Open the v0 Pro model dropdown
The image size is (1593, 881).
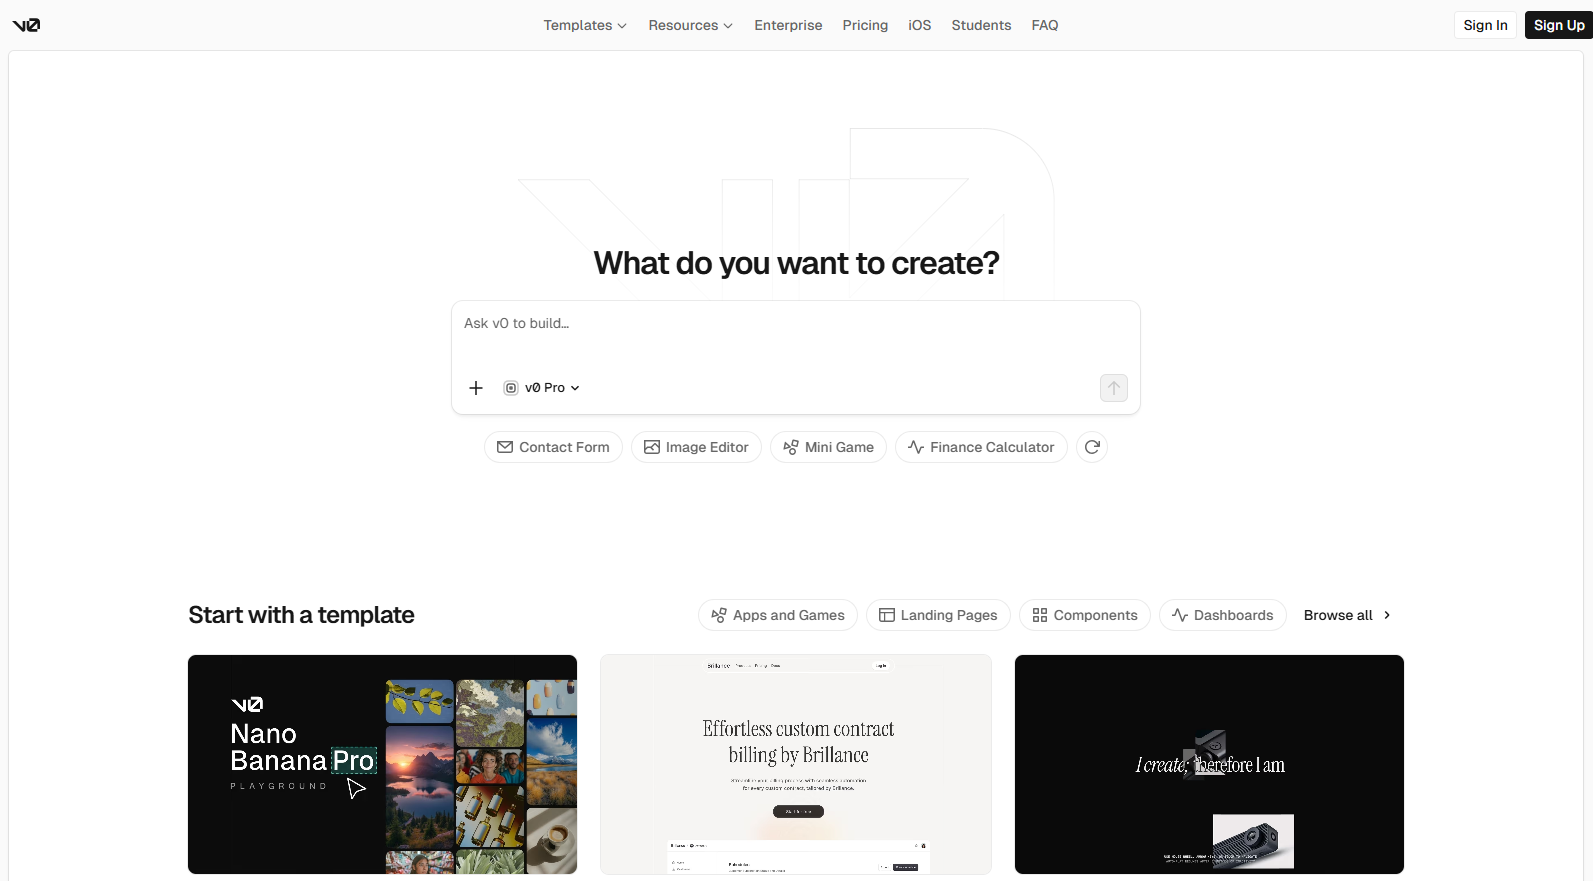click(542, 388)
